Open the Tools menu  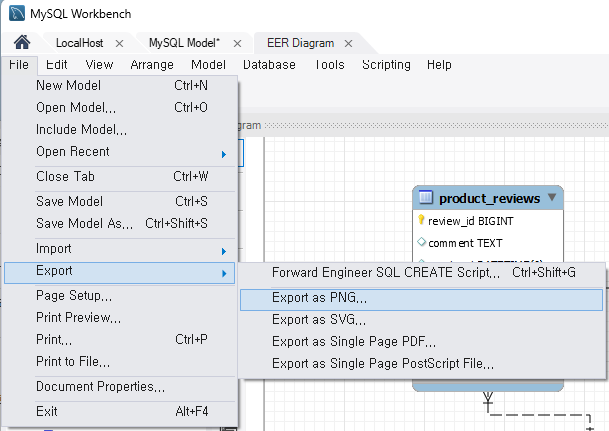click(x=329, y=64)
